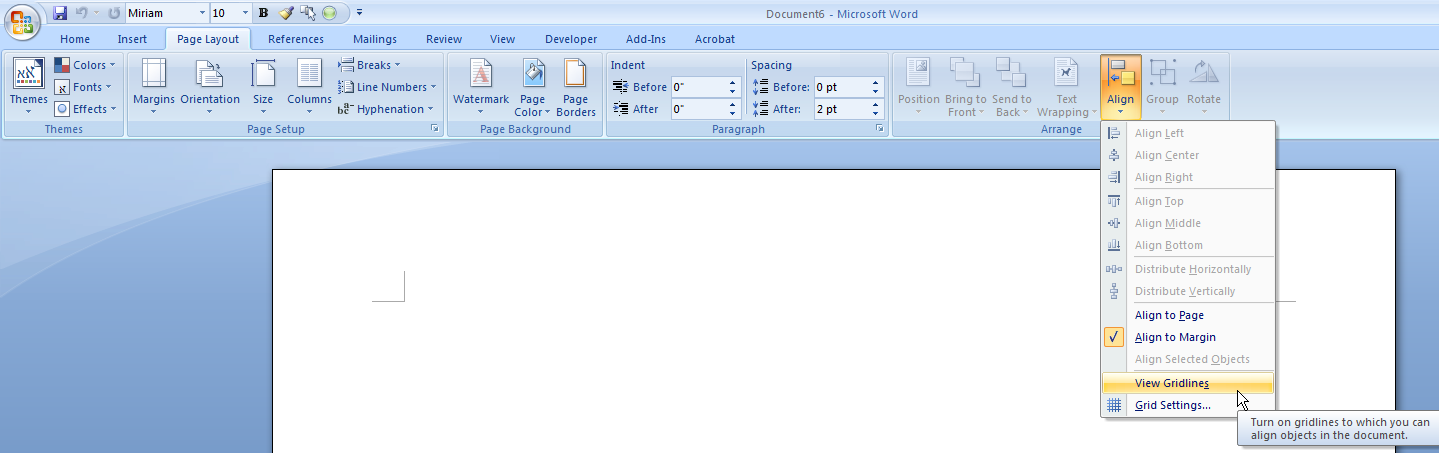Screen dimensions: 1439x453
Task: Decrease Indent After with down arrow
Action: pos(733,114)
